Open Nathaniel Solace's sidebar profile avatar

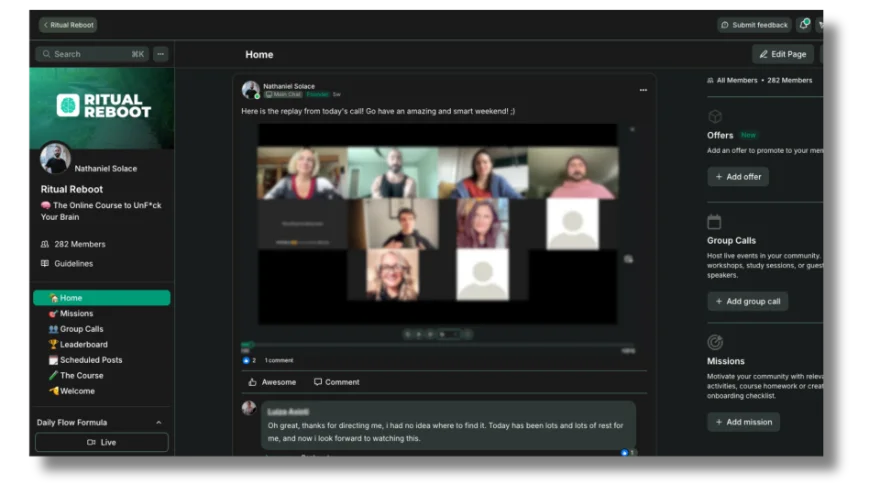click(55, 158)
